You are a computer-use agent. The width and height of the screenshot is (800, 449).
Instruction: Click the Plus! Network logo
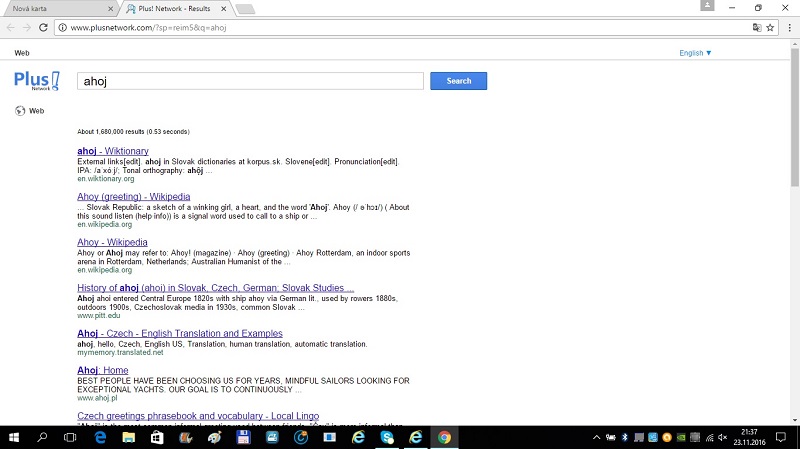coord(37,81)
